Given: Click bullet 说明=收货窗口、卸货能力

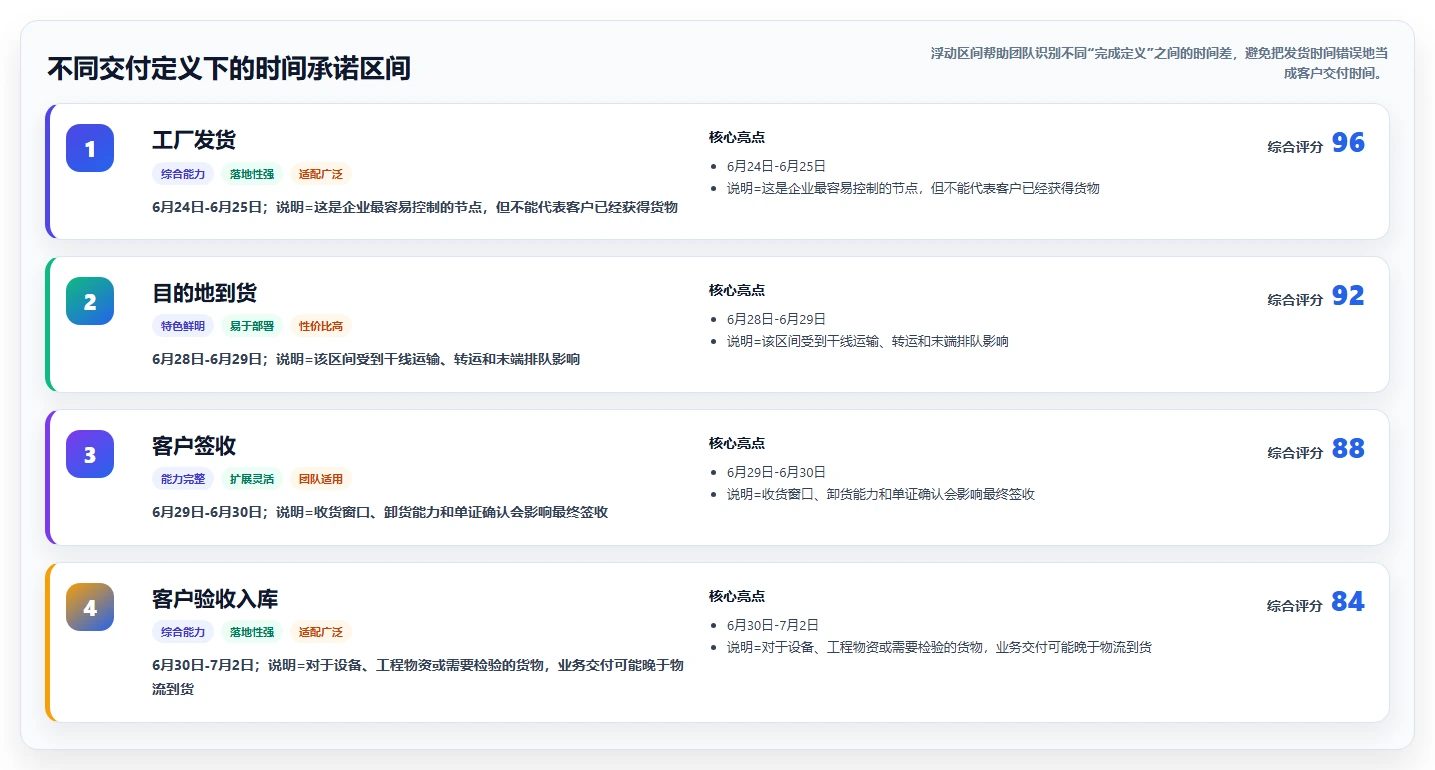Looking at the screenshot, I should coord(881,494).
